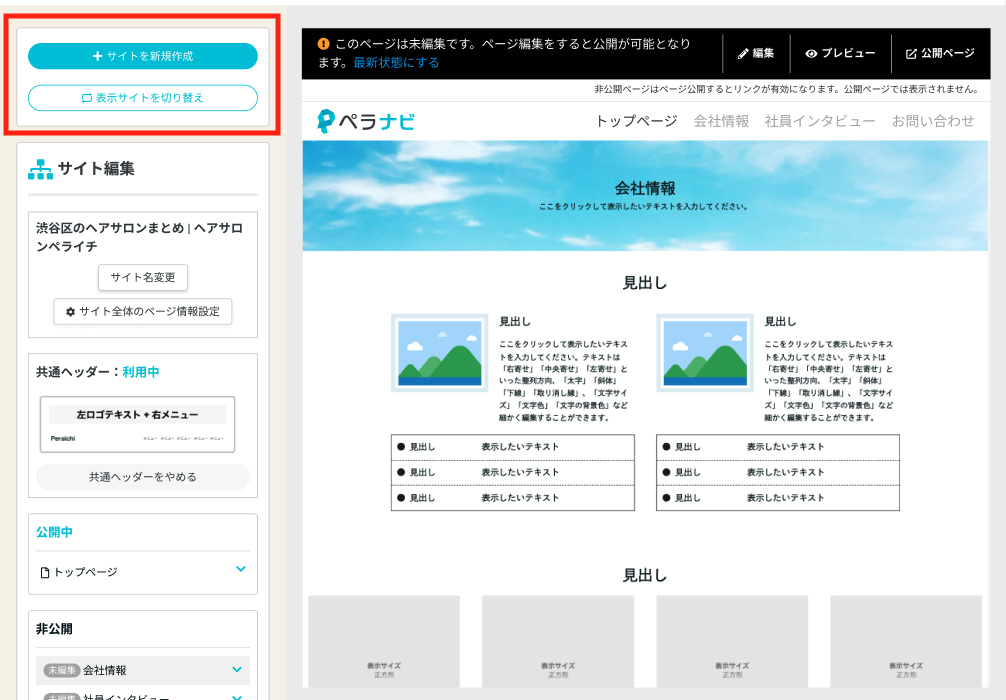
Task: Go to 社員インタビュー in the navigation menu
Action: [x=819, y=121]
